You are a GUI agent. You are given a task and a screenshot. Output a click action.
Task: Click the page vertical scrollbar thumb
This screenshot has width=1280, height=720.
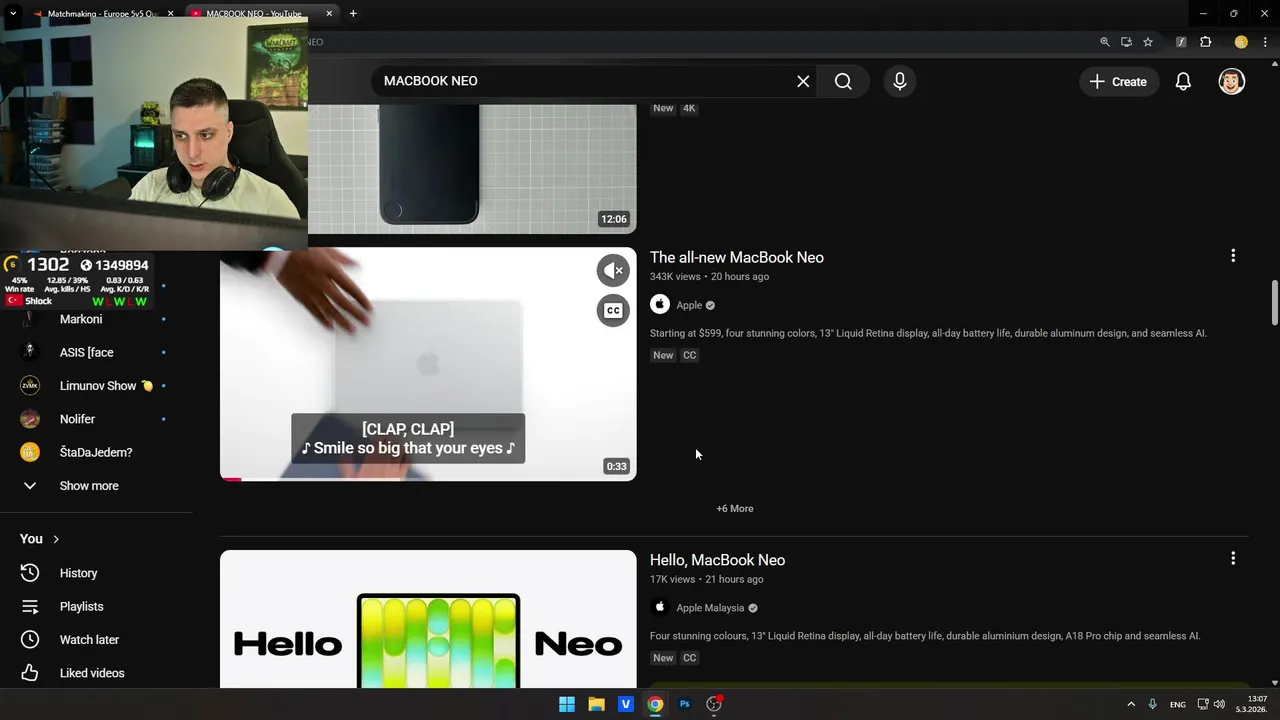[1274, 303]
